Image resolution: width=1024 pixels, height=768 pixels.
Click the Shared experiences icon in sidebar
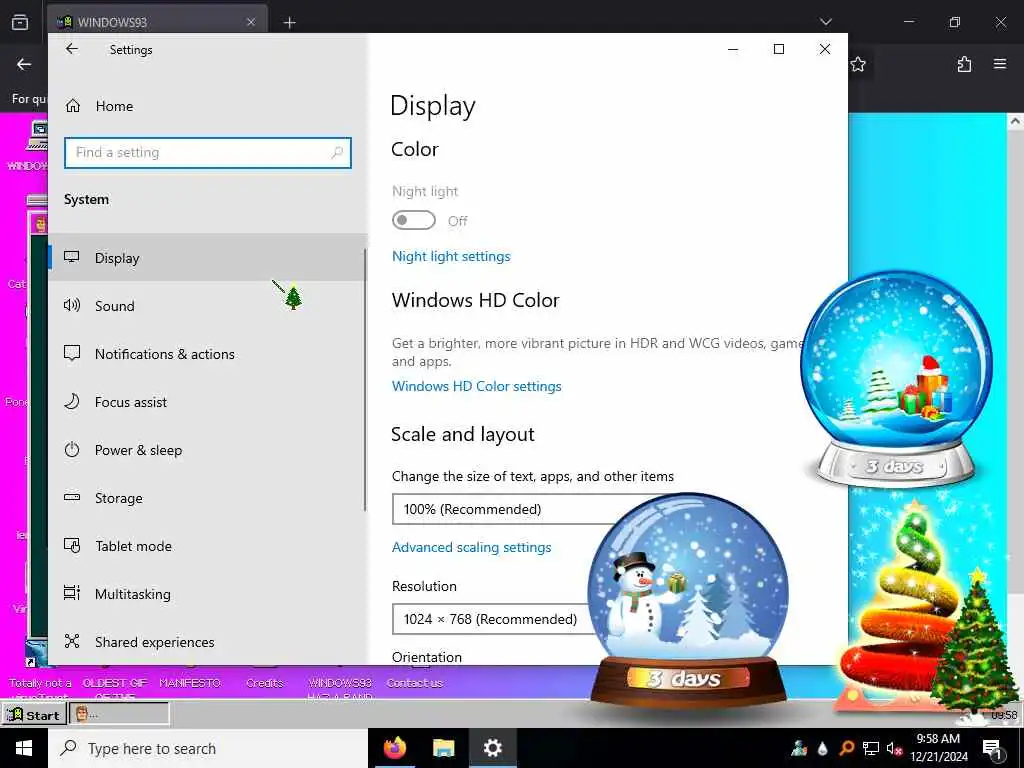tap(72, 641)
